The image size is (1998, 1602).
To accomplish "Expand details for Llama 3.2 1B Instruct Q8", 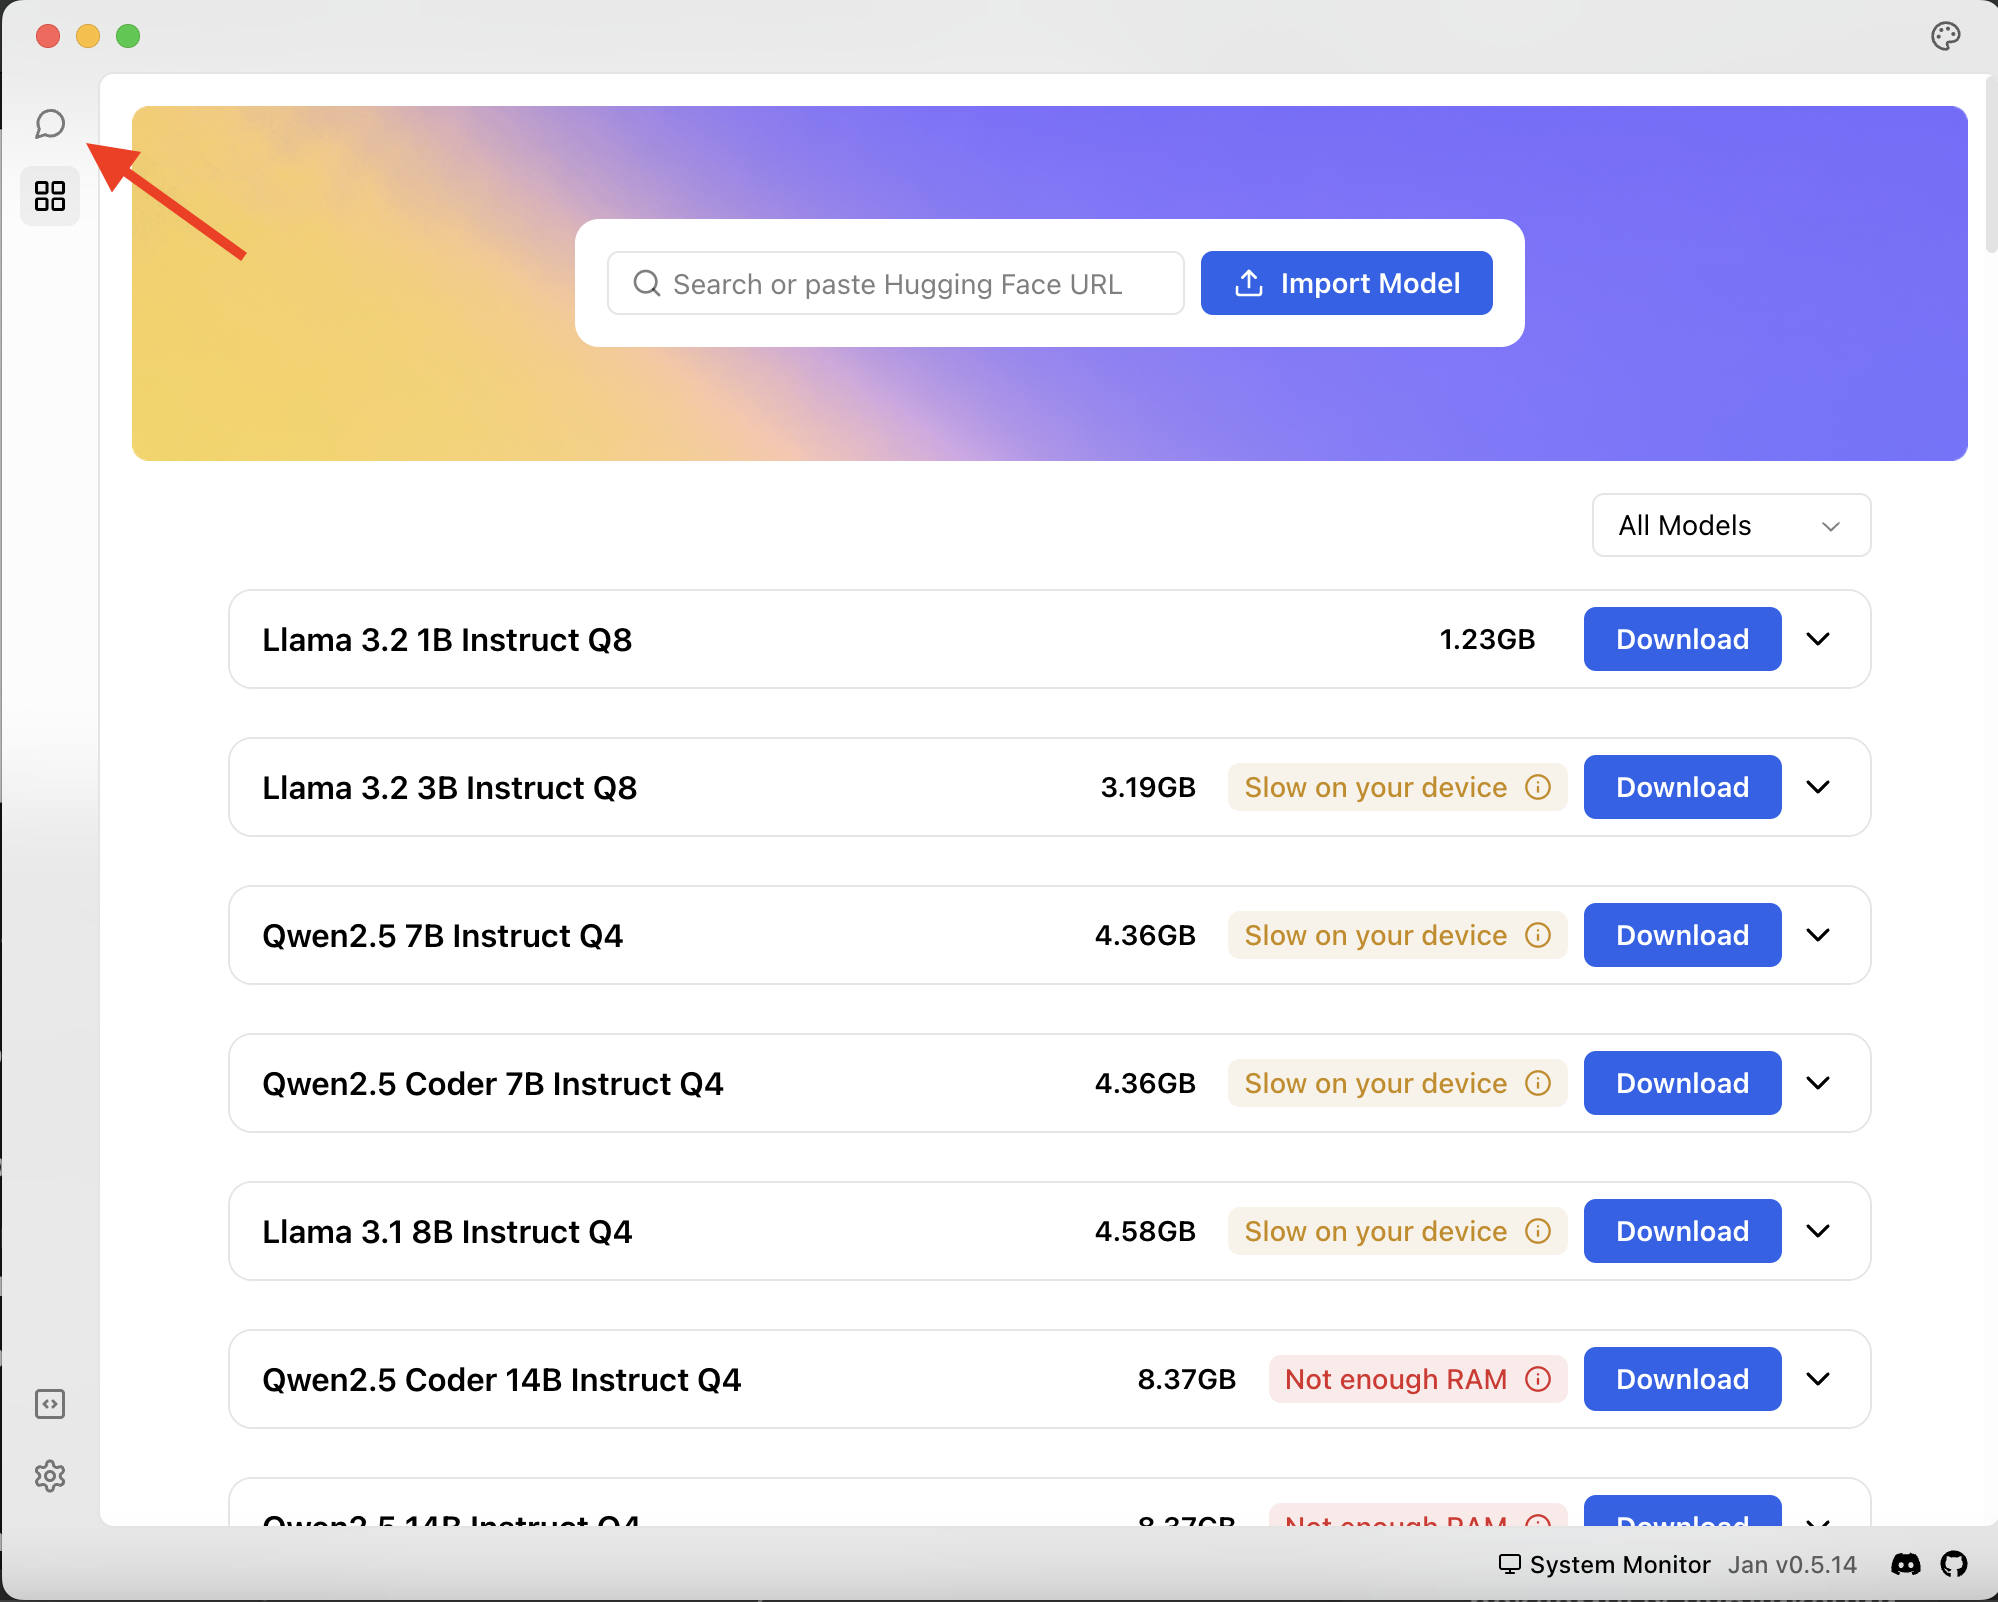I will click(1818, 639).
